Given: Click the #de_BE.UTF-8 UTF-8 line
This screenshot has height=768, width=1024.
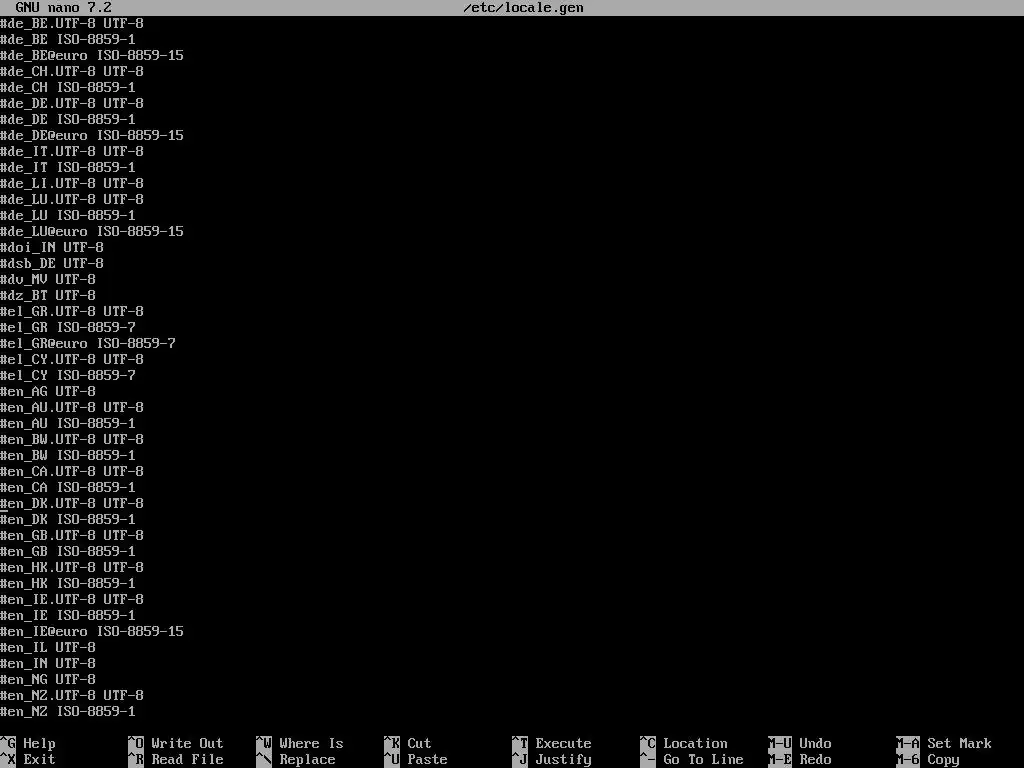Looking at the screenshot, I should (72, 24).
